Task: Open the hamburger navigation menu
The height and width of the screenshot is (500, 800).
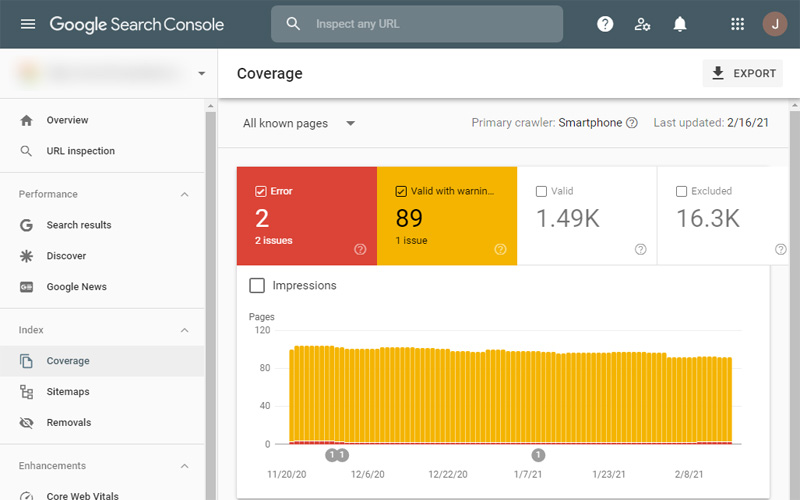Action: 28,24
